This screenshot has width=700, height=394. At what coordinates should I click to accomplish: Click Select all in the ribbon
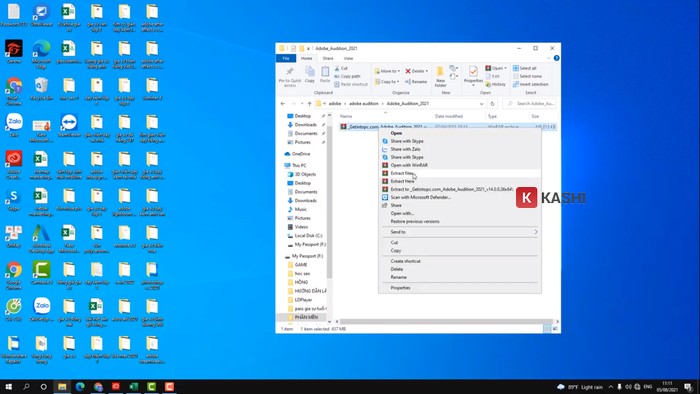pyautogui.click(x=525, y=68)
